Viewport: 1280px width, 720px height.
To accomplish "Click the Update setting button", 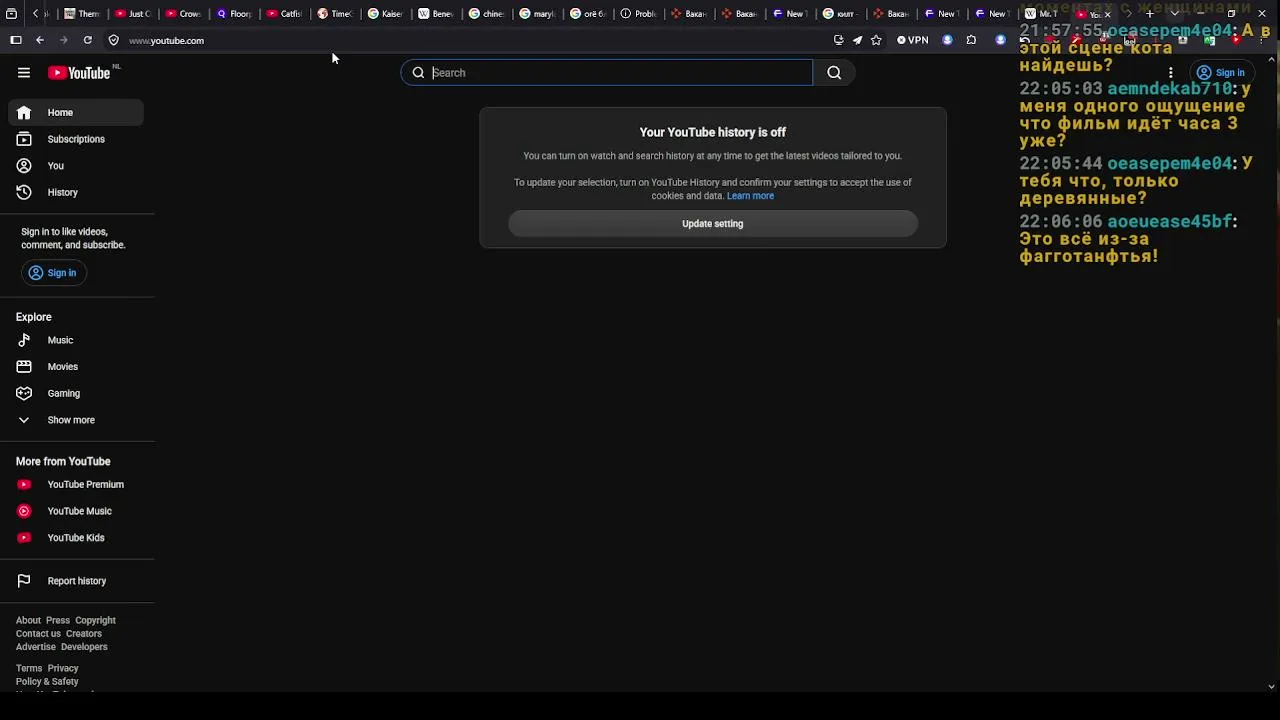I will pos(713,224).
